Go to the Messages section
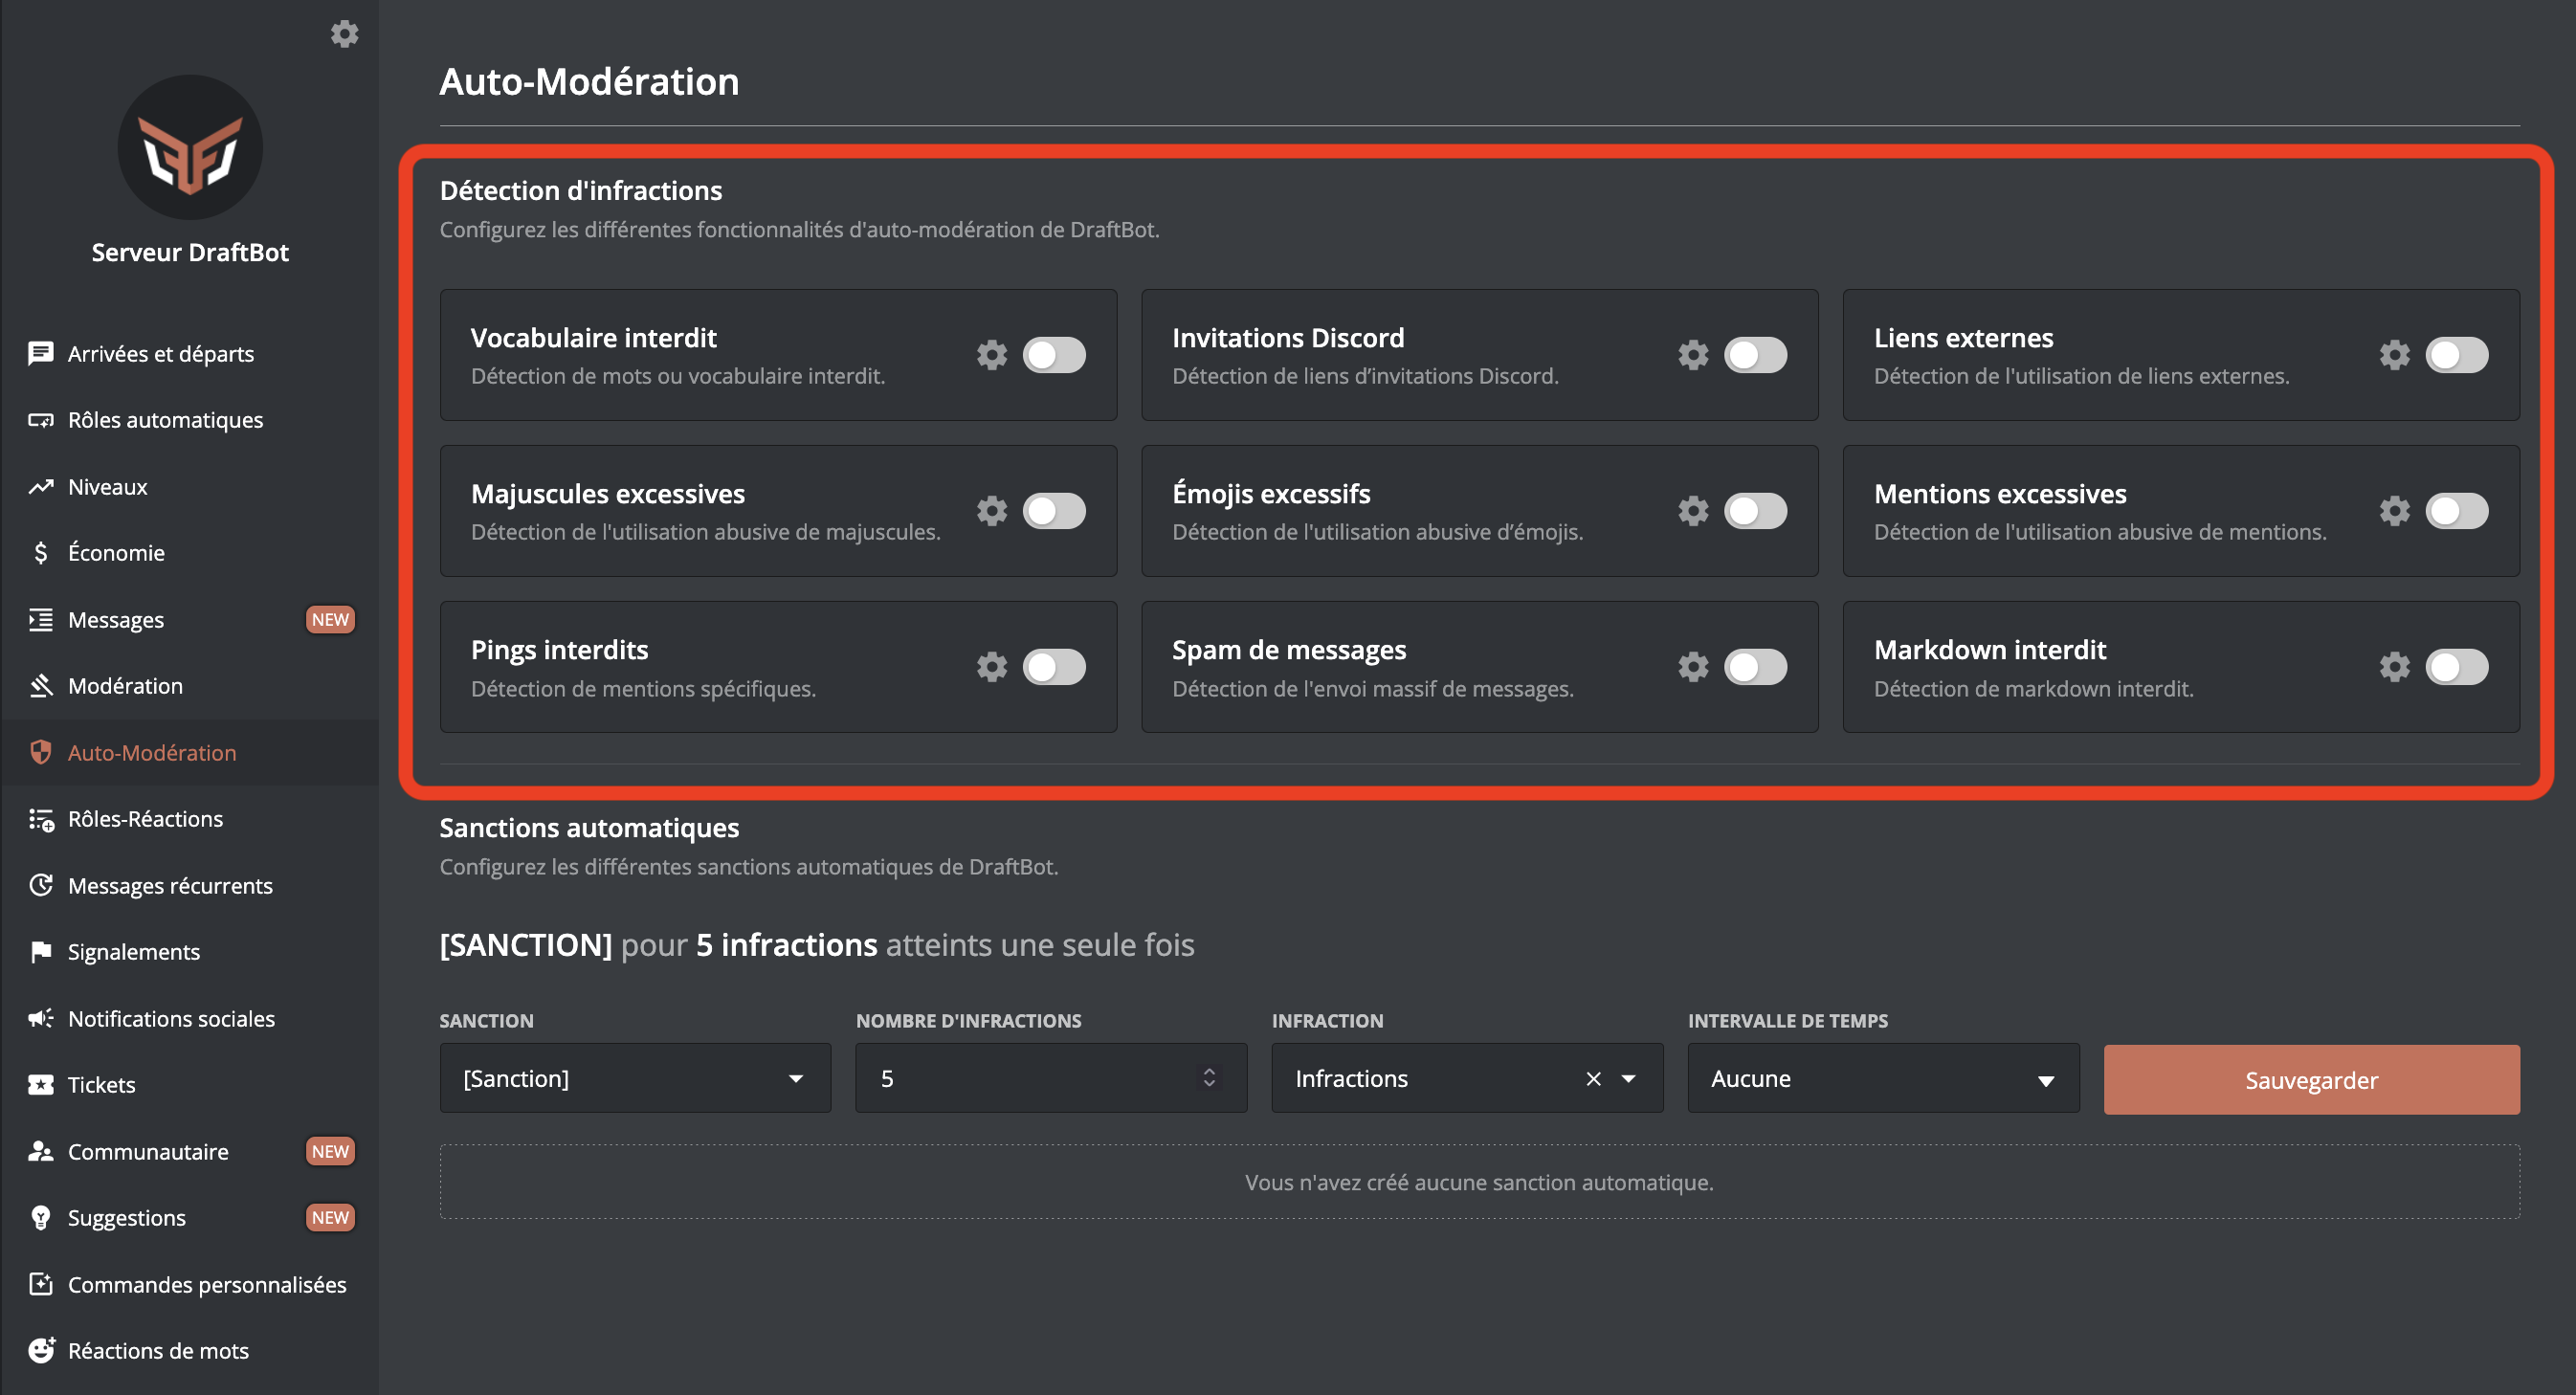Viewport: 2576px width, 1395px height. [x=115, y=619]
